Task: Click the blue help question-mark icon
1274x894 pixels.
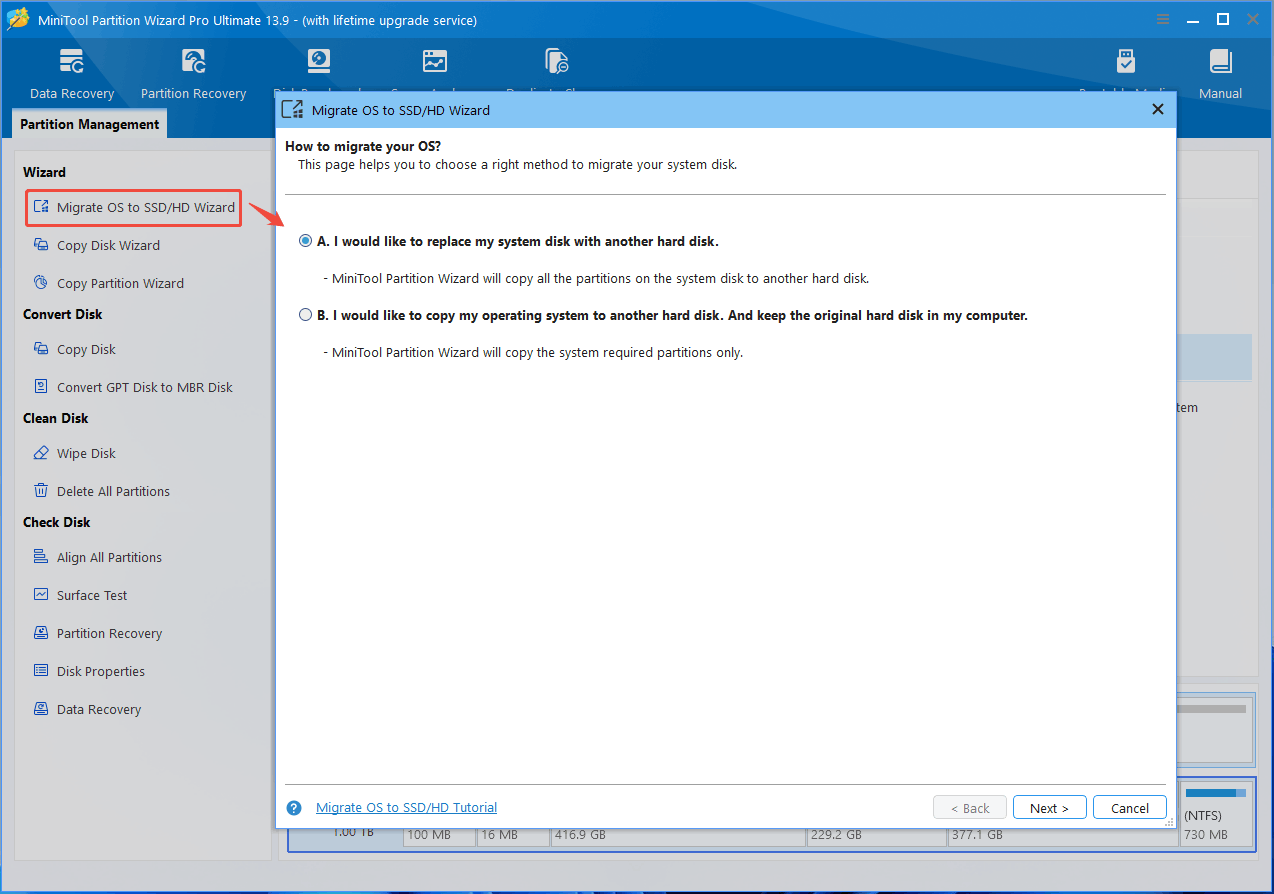Action: tap(294, 808)
